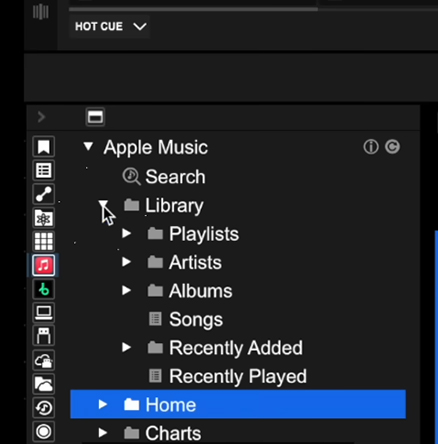This screenshot has height=444, width=438.
Task: Open the Apple Music sidebar icon
Action: point(44,265)
